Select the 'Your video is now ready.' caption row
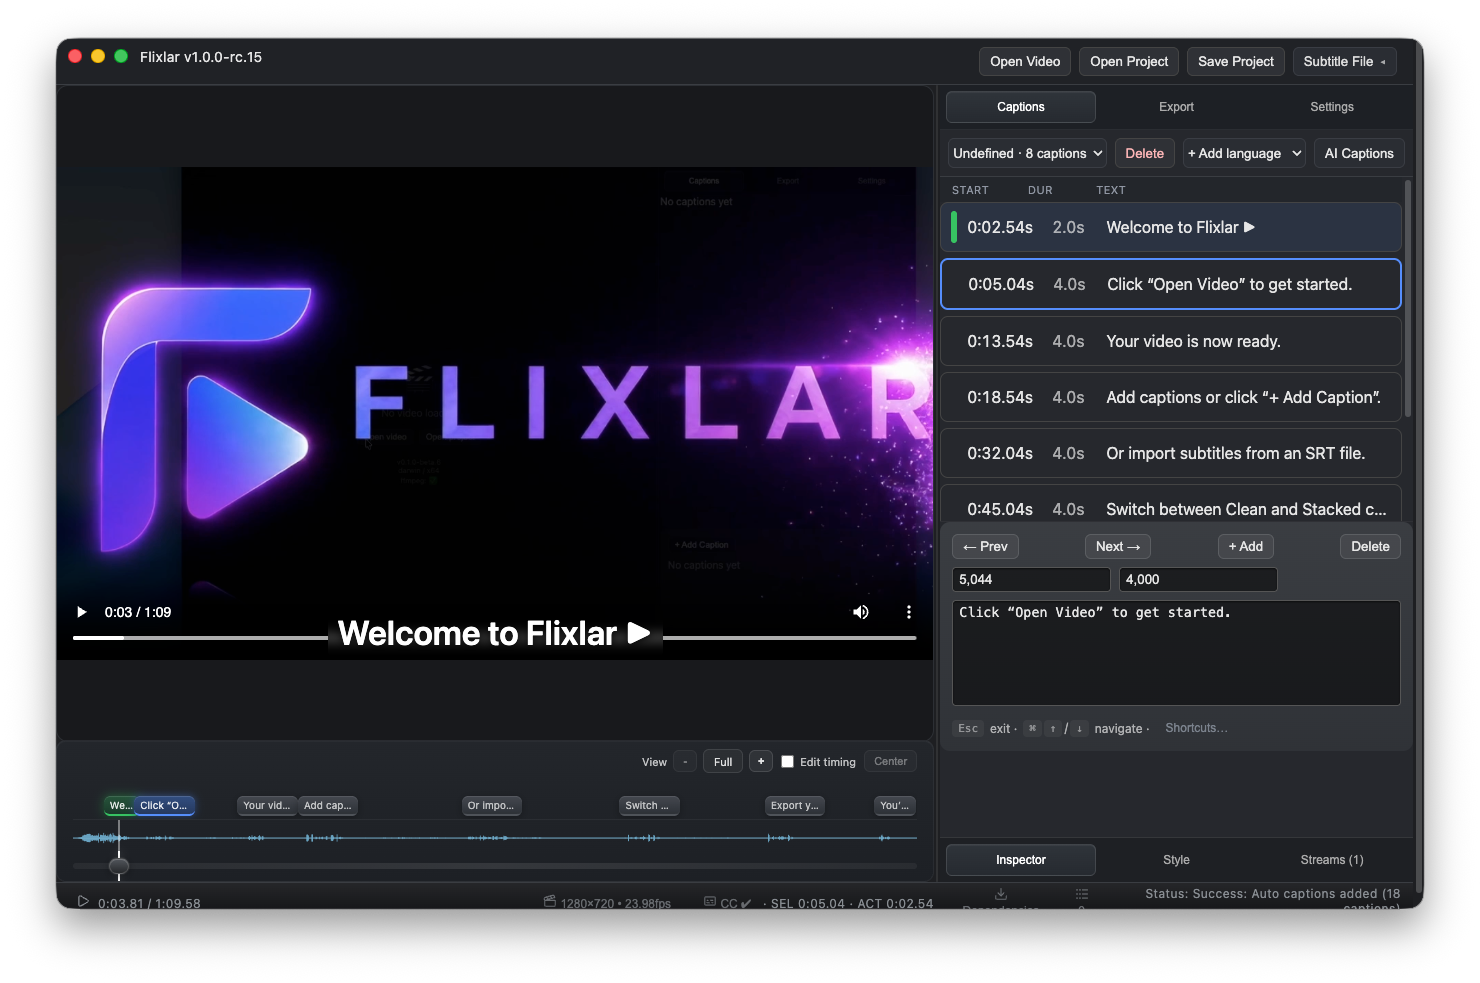This screenshot has height=983, width=1480. coord(1171,341)
